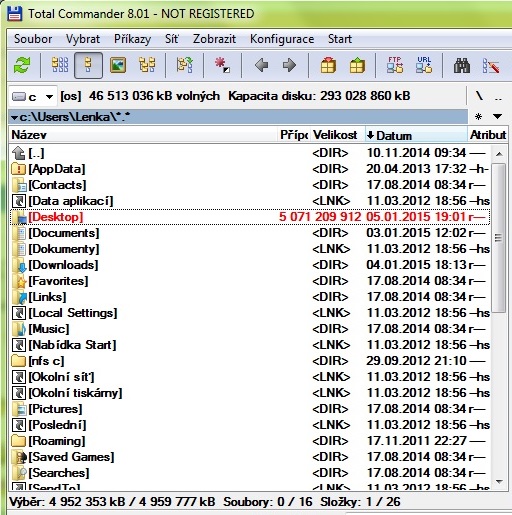Screen dimensions: 512x515
Task: Sort by Název column header
Action: (143, 135)
